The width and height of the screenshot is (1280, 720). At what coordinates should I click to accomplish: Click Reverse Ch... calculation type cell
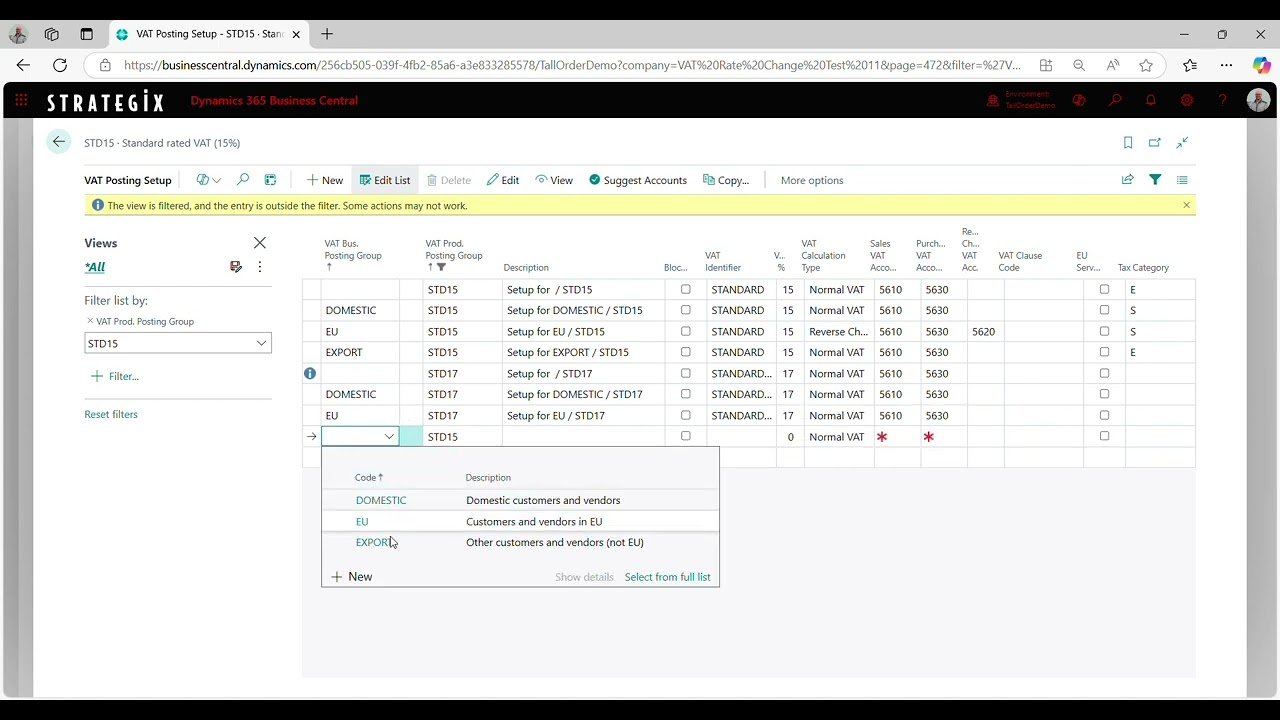(838, 331)
